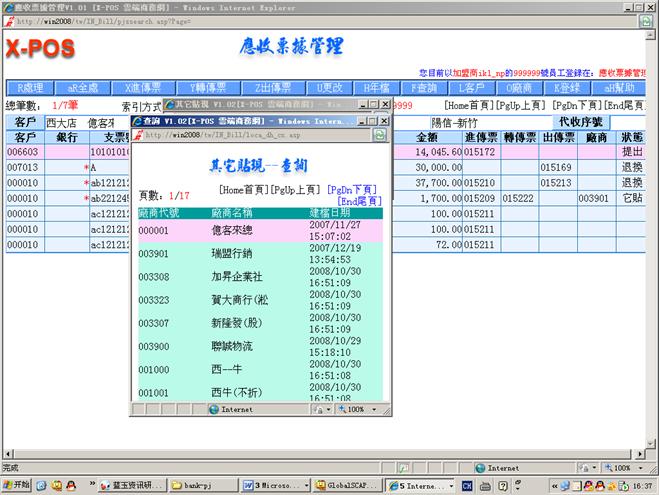The image size is (659, 495).
Task: Click the 客戶 tab header
Action: (25, 122)
